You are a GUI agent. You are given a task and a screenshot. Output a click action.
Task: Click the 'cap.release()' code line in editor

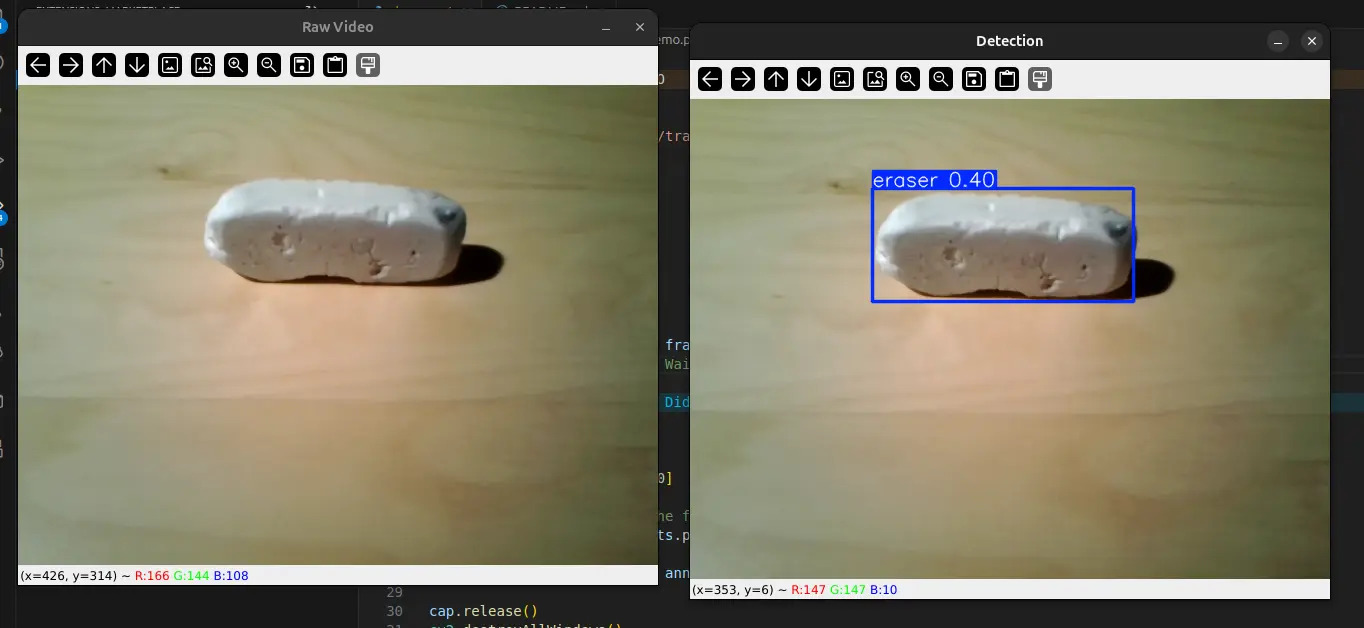(x=484, y=611)
